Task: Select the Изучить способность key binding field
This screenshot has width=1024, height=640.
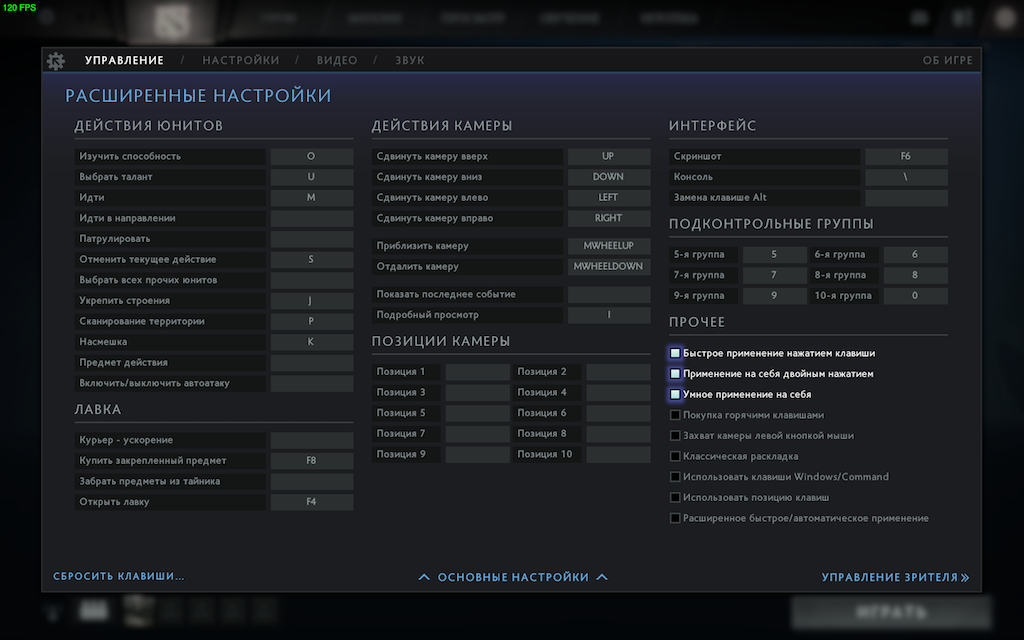Action: pos(311,157)
